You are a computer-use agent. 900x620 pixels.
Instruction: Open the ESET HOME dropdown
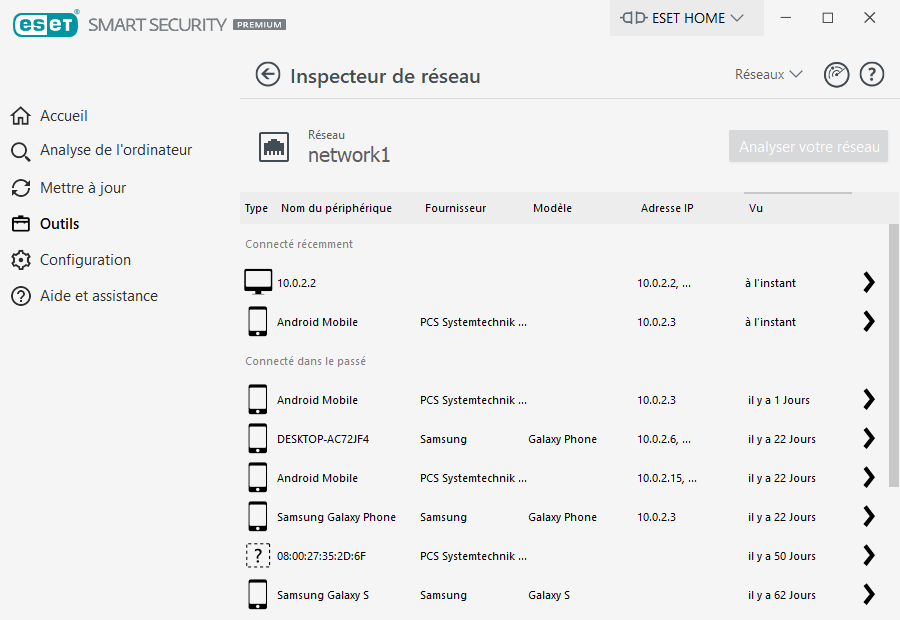[x=686, y=18]
